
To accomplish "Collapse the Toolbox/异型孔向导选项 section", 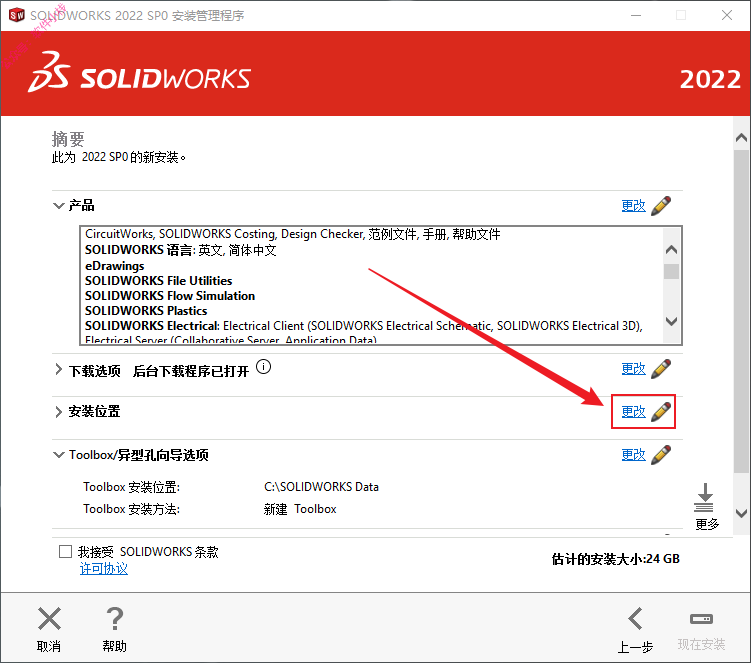I will pyautogui.click(x=58, y=455).
